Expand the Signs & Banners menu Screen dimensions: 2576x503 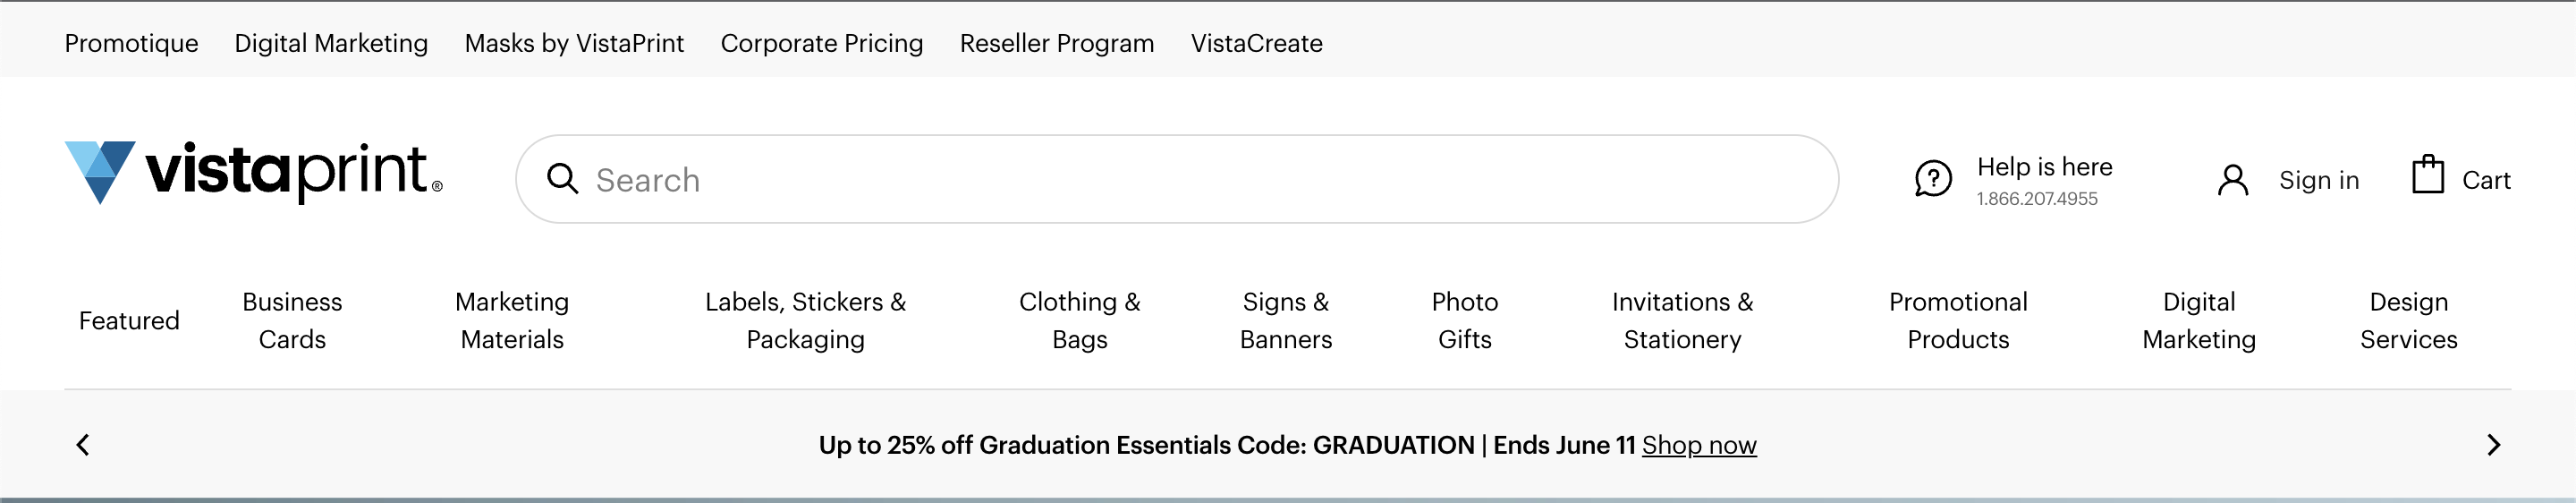point(1286,320)
